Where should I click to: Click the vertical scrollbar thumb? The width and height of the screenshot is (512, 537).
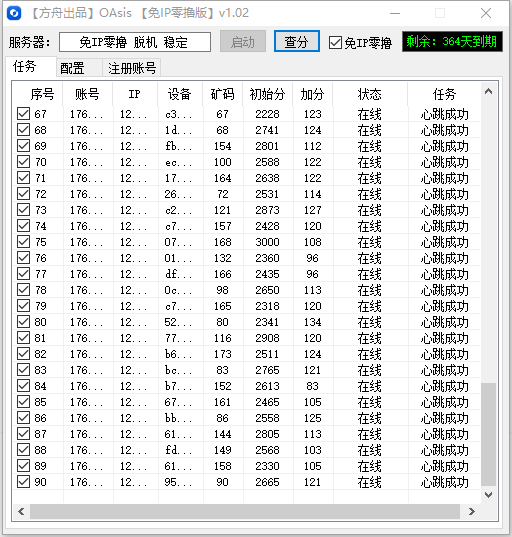489,434
